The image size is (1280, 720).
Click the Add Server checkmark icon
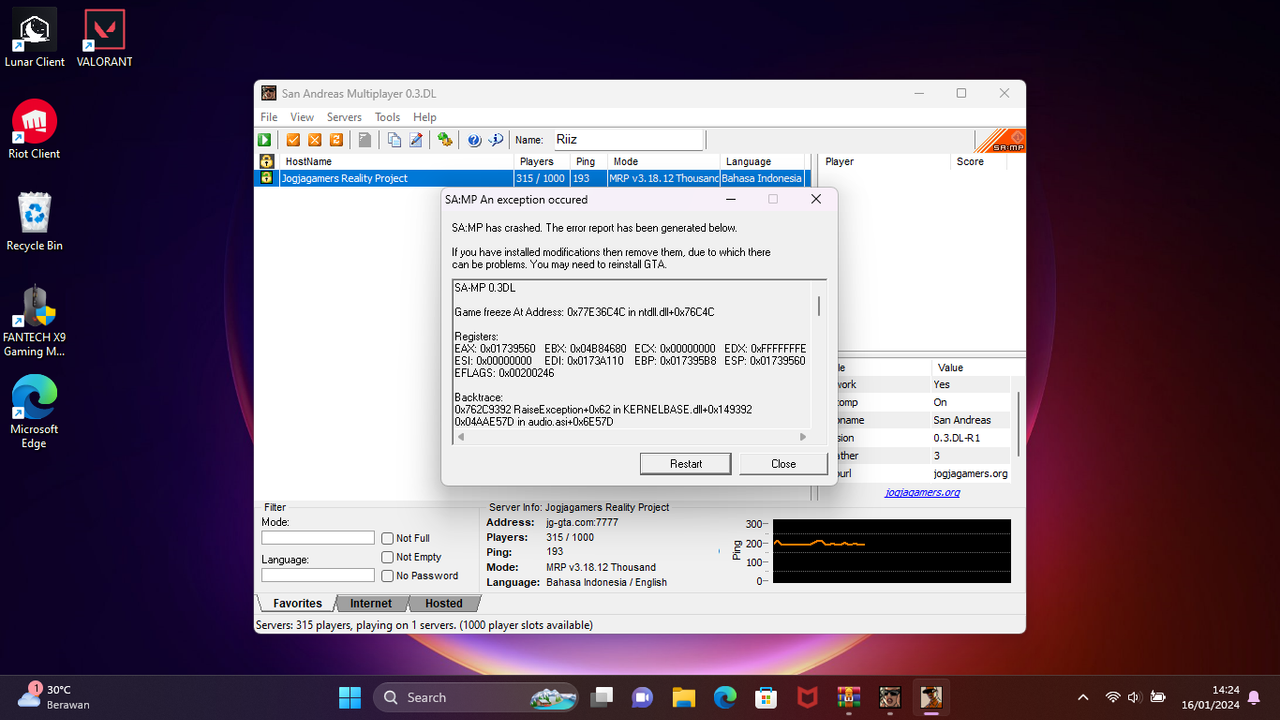(x=293, y=140)
